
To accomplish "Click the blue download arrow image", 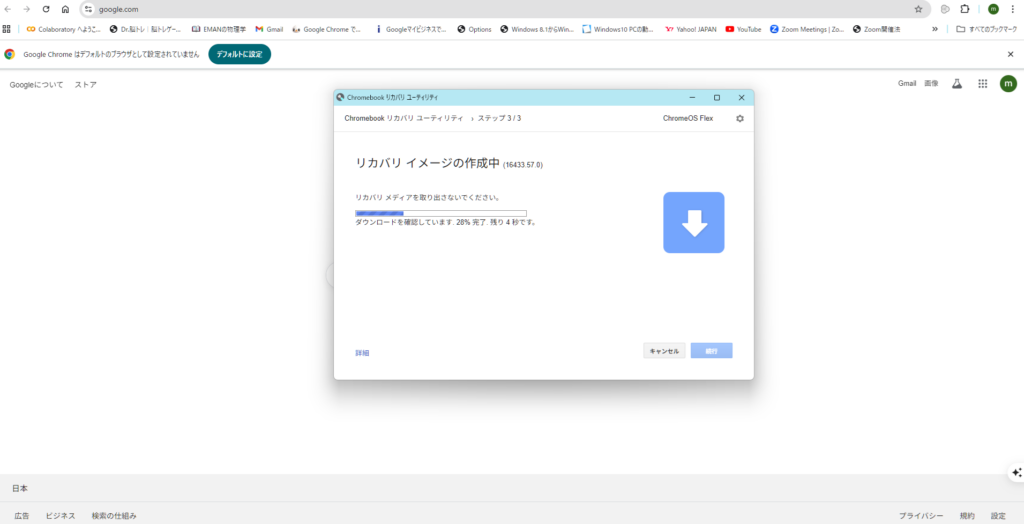I will point(693,223).
